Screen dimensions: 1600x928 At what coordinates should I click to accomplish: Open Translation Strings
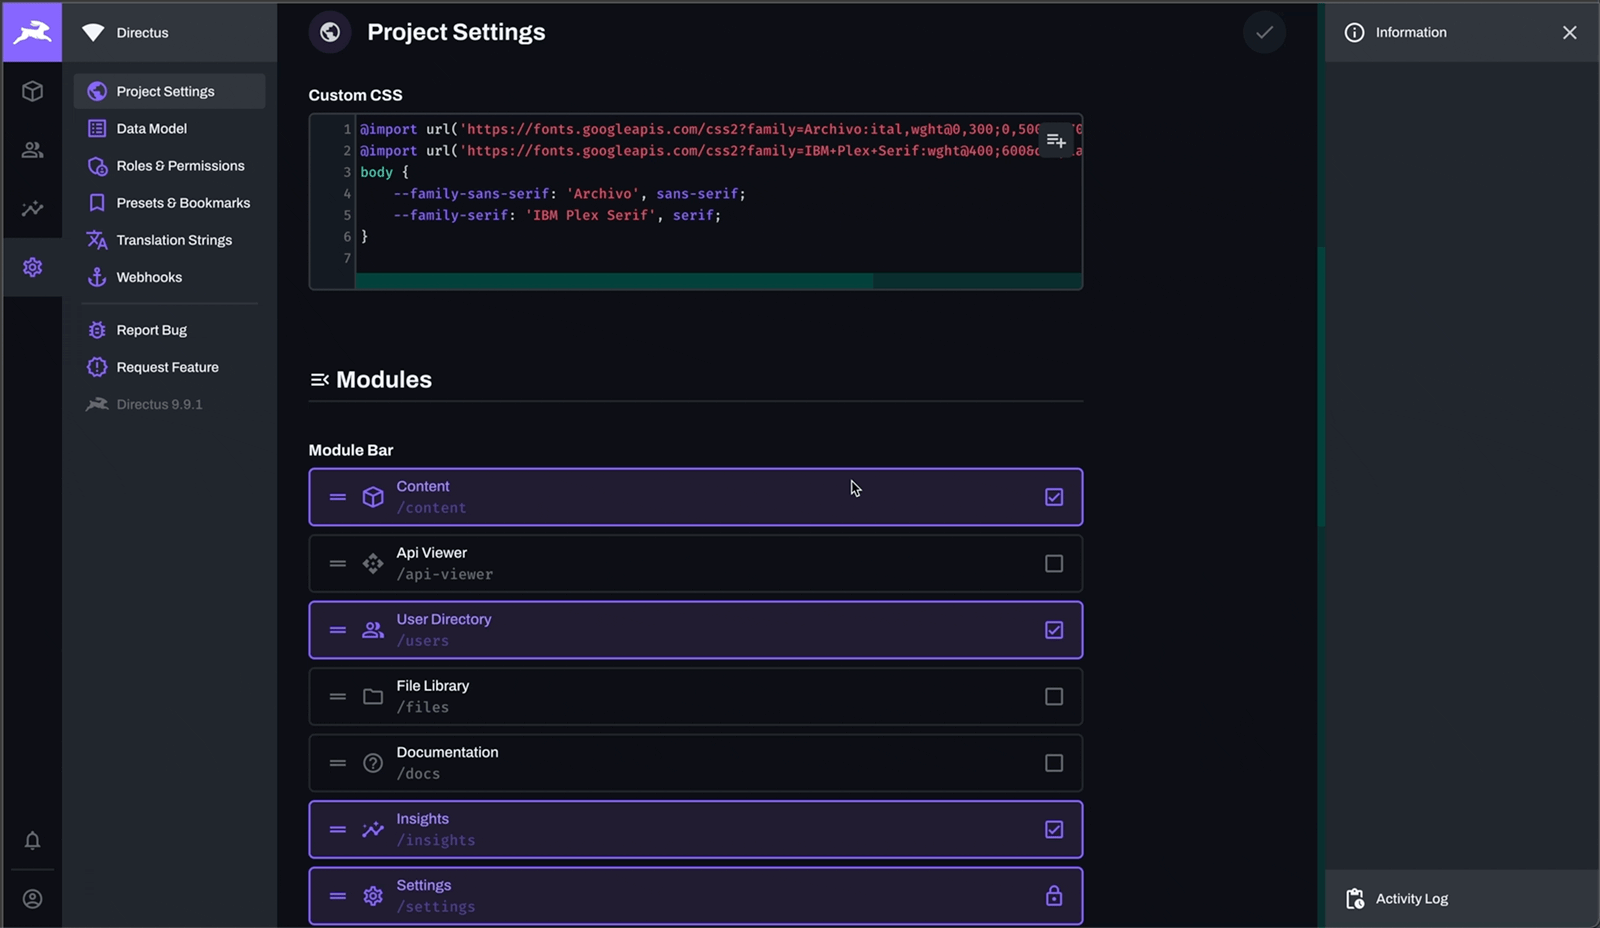[170, 240]
